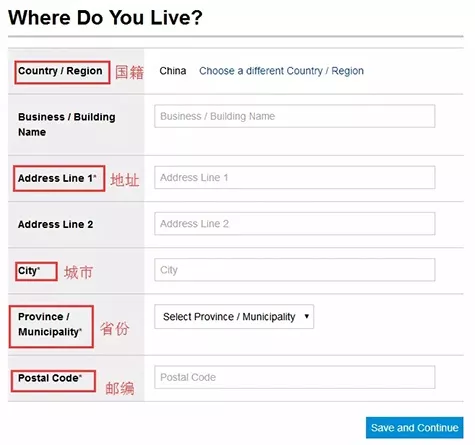Click into the Address Line 2 field
Image resolution: width=475 pixels, height=445 pixels.
[295, 223]
